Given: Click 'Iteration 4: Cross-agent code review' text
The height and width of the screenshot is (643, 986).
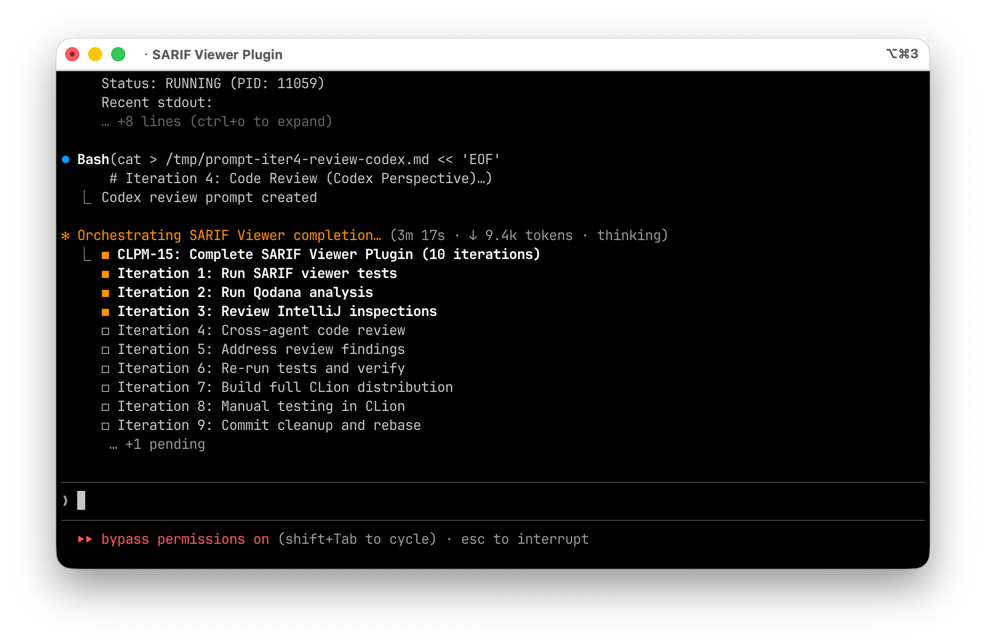Looking at the screenshot, I should (x=262, y=331).
